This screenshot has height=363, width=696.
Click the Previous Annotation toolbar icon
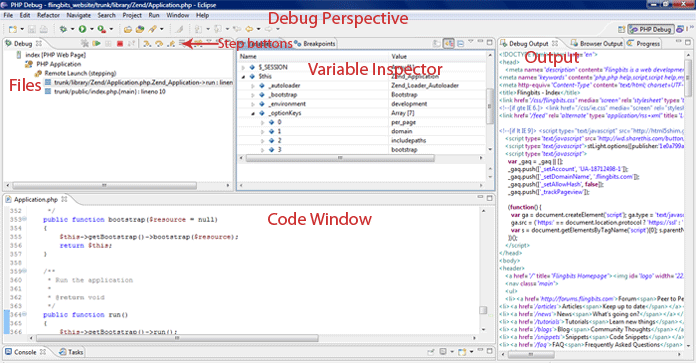click(x=218, y=29)
